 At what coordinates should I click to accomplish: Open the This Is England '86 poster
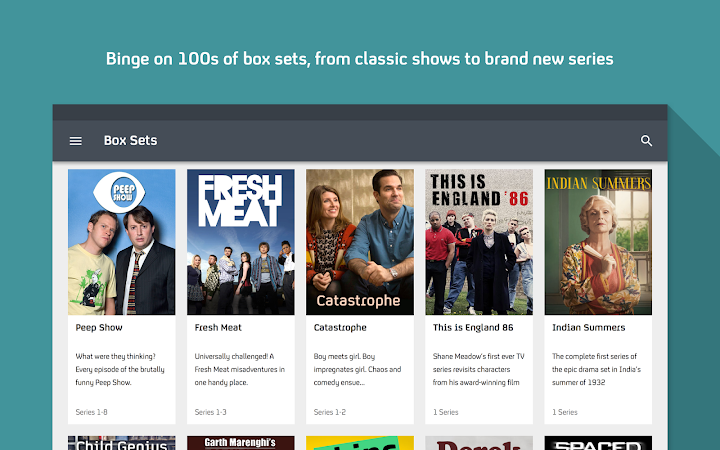(479, 242)
